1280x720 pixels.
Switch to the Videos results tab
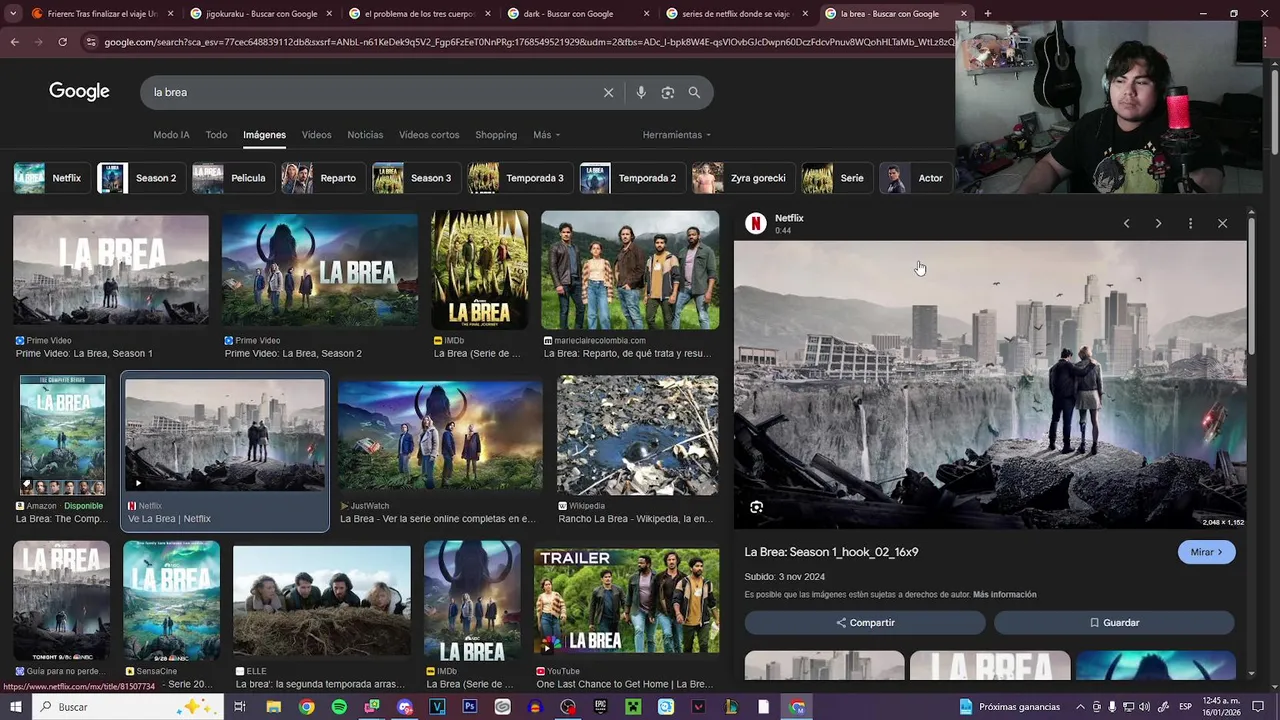[316, 135]
